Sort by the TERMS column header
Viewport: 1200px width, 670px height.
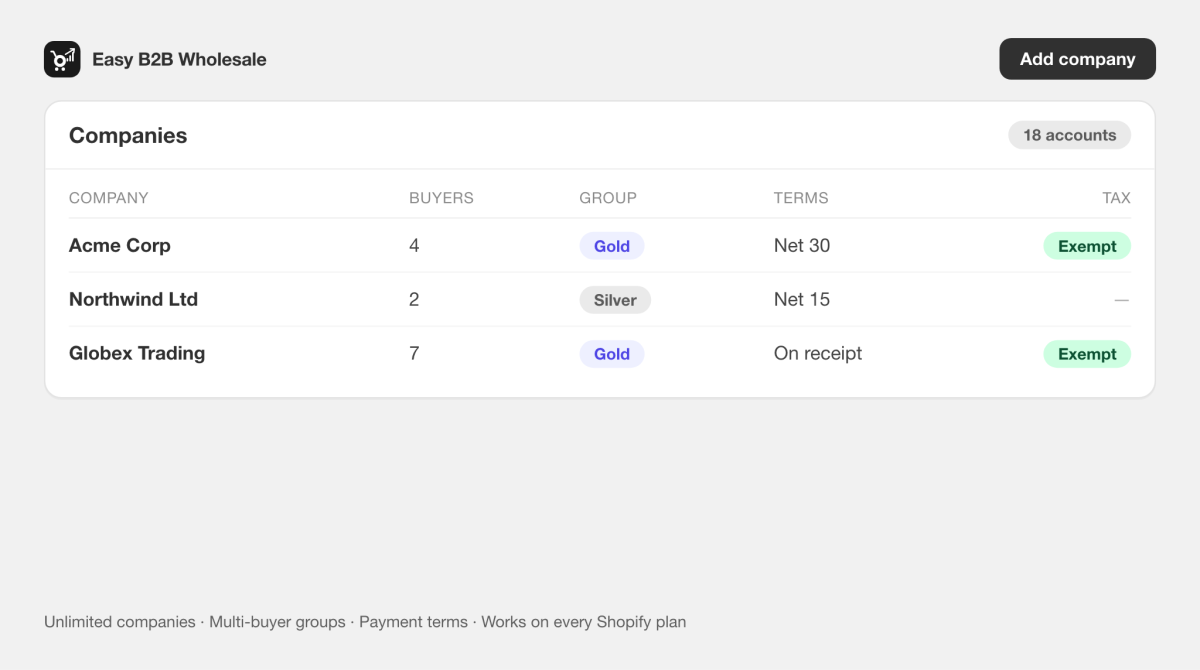point(801,198)
